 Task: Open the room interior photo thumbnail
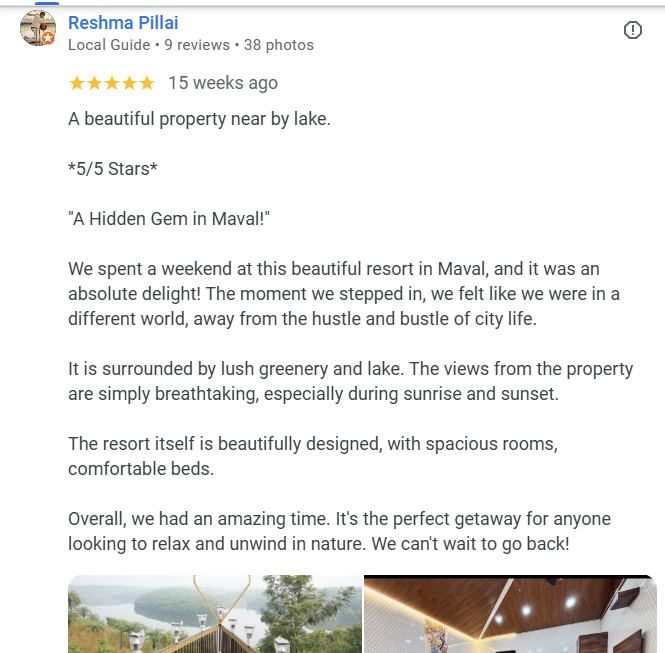[510, 614]
